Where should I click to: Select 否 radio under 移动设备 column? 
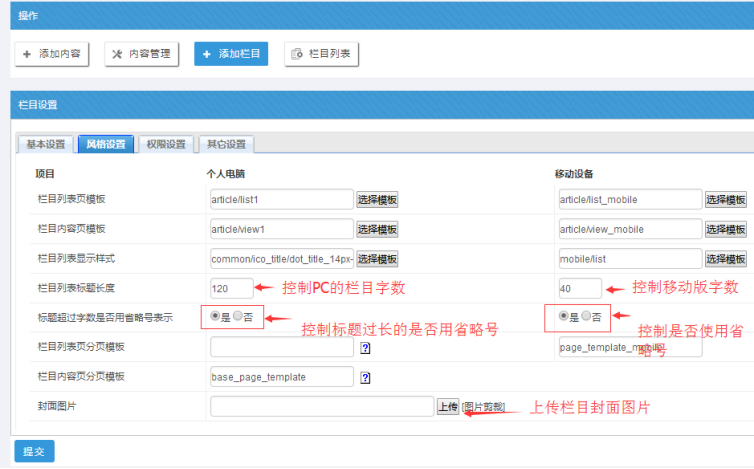(586, 317)
